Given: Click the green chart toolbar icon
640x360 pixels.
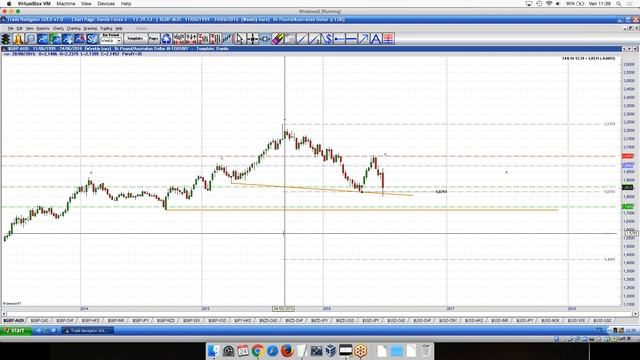Looking at the screenshot, I should point(55,39).
